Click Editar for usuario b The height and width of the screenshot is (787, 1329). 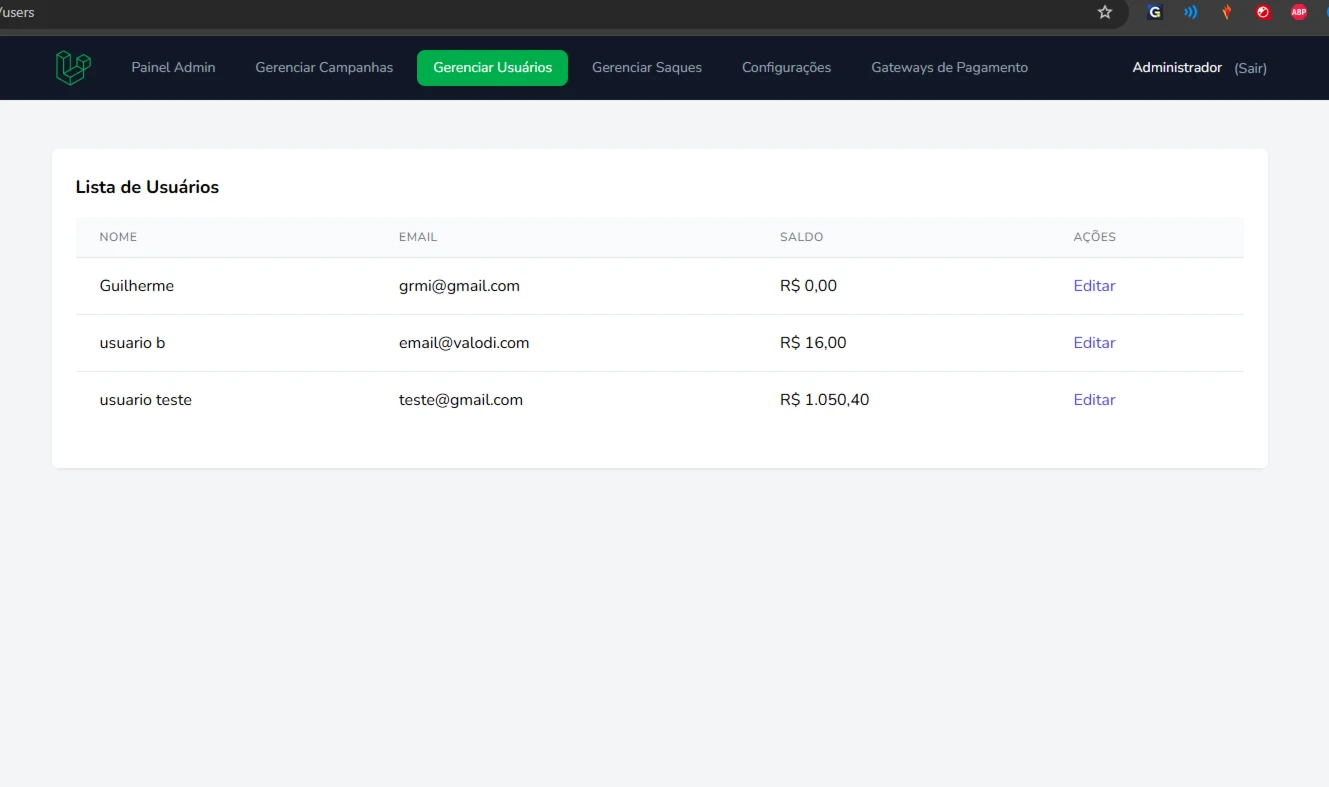coord(1094,343)
